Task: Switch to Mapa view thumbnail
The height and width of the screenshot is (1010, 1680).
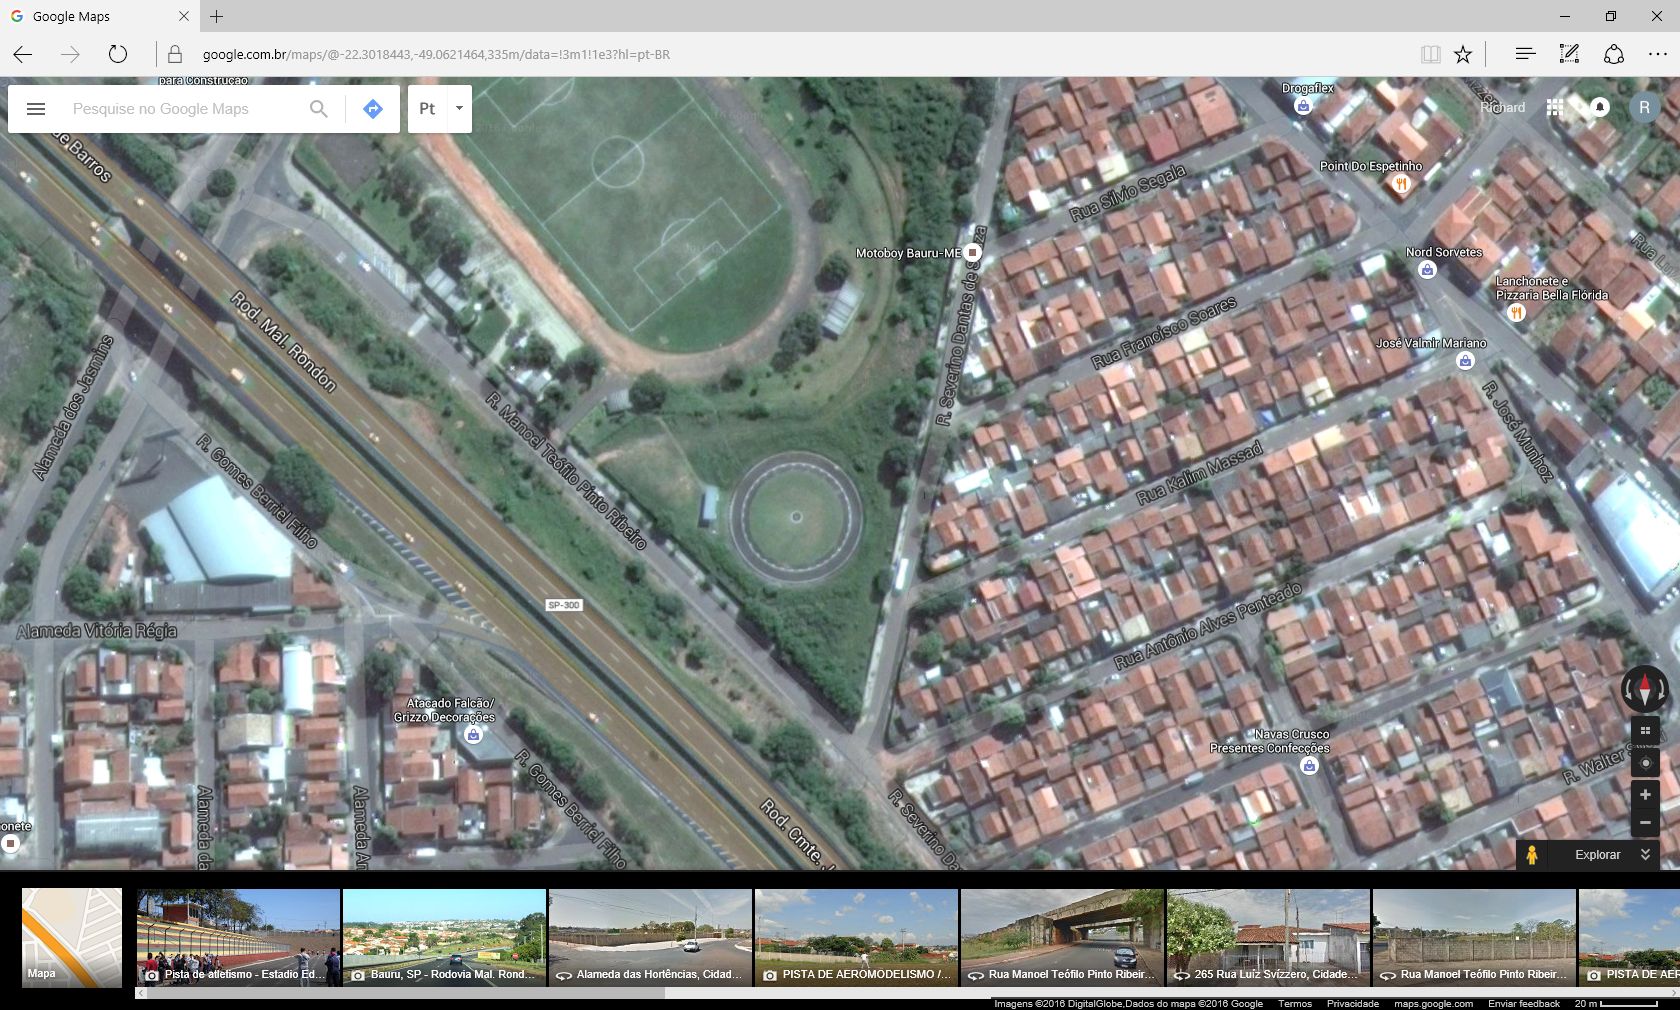Action: tap(72, 937)
